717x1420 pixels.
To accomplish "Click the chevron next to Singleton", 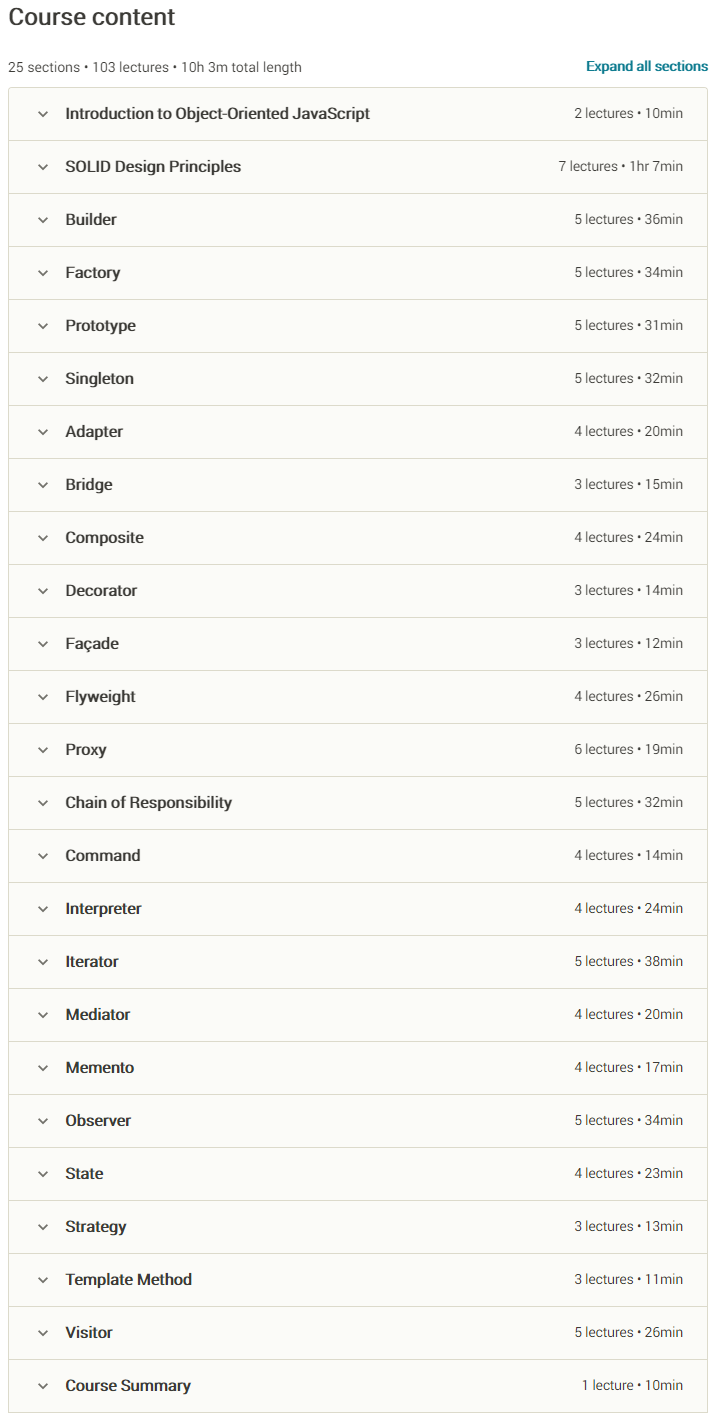I will pos(43,379).
